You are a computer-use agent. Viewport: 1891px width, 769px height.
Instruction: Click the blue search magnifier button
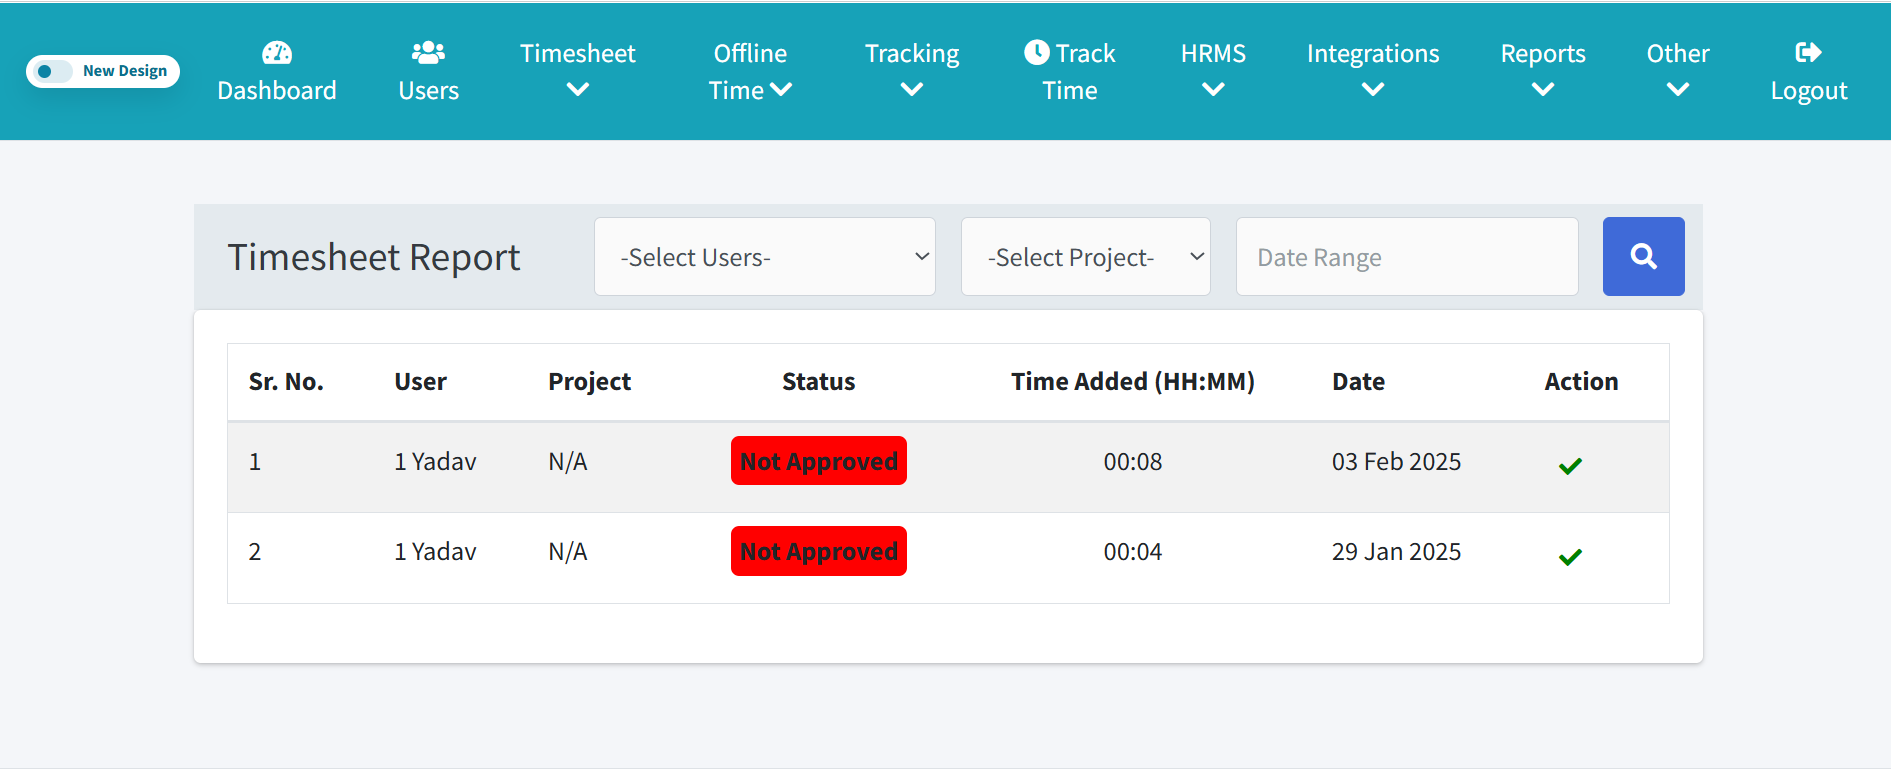(1643, 256)
